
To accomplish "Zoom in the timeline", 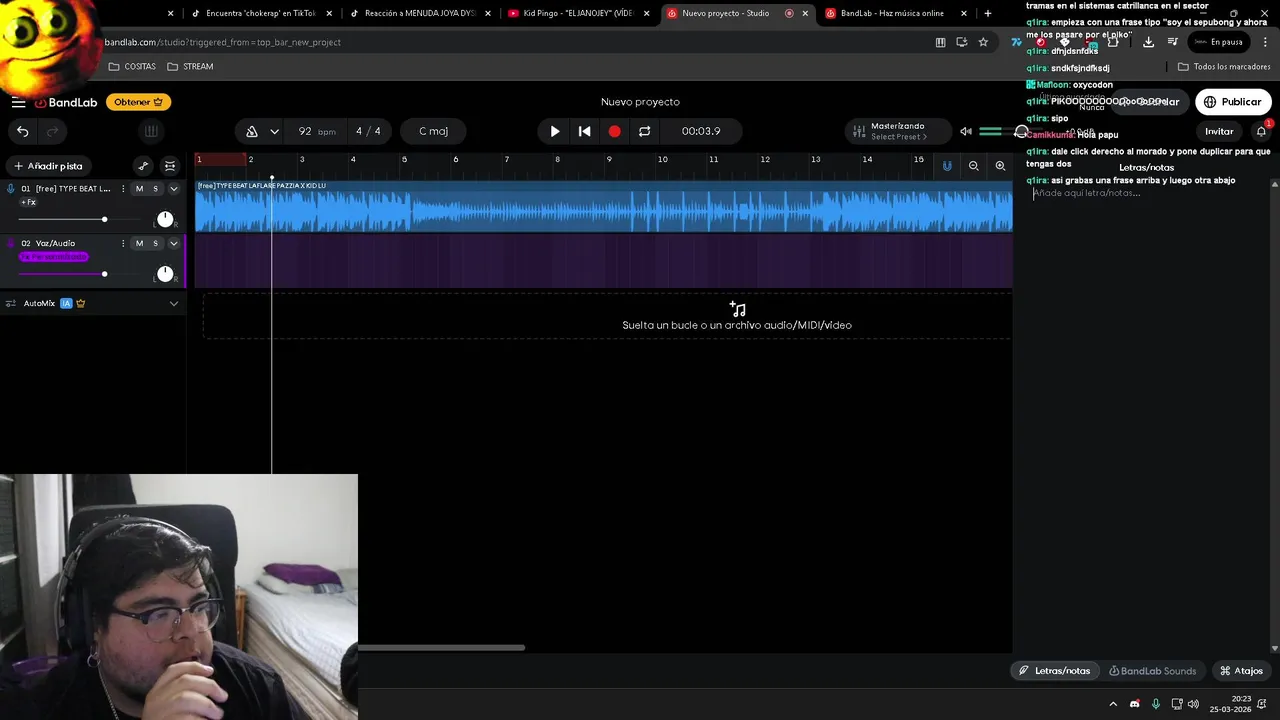I will (1000, 166).
